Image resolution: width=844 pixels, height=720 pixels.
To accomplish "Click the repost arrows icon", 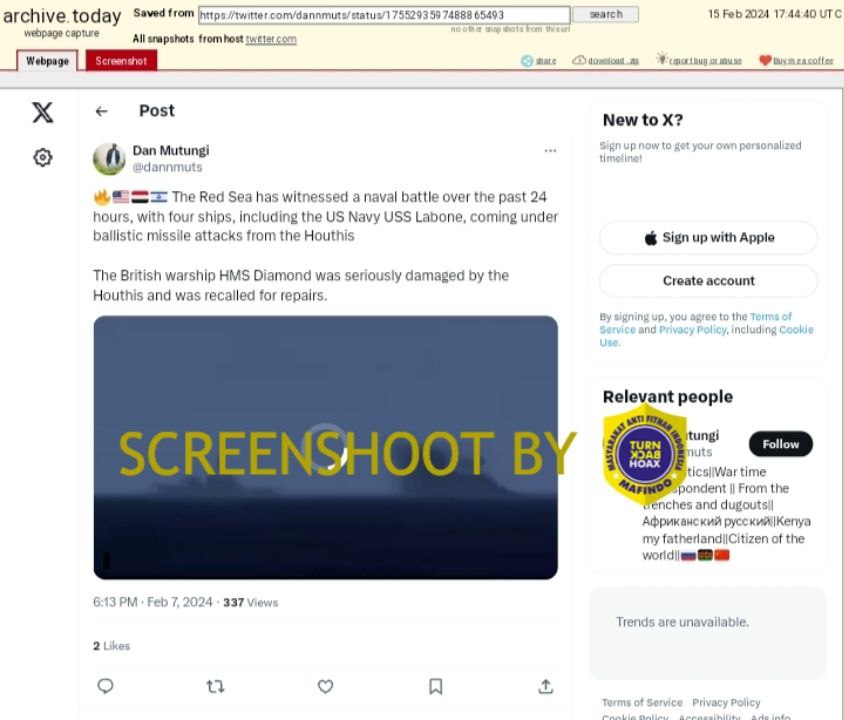I will 215,686.
